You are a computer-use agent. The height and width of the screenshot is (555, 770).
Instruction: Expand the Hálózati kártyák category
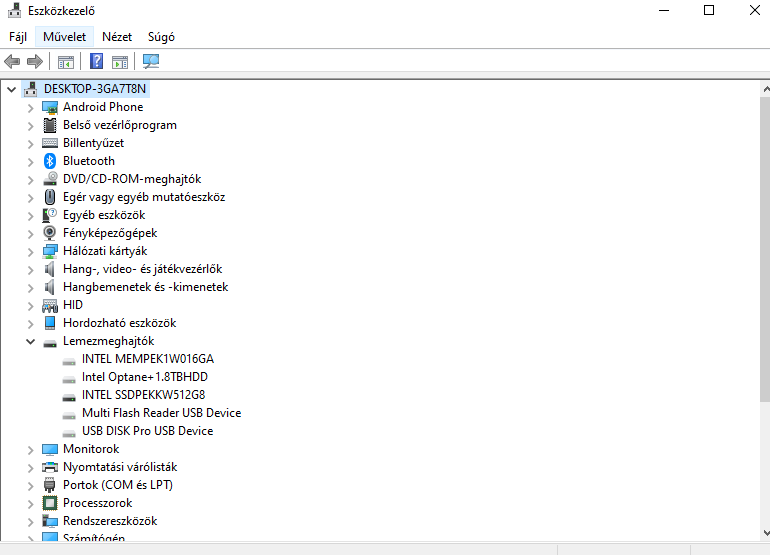(30, 251)
